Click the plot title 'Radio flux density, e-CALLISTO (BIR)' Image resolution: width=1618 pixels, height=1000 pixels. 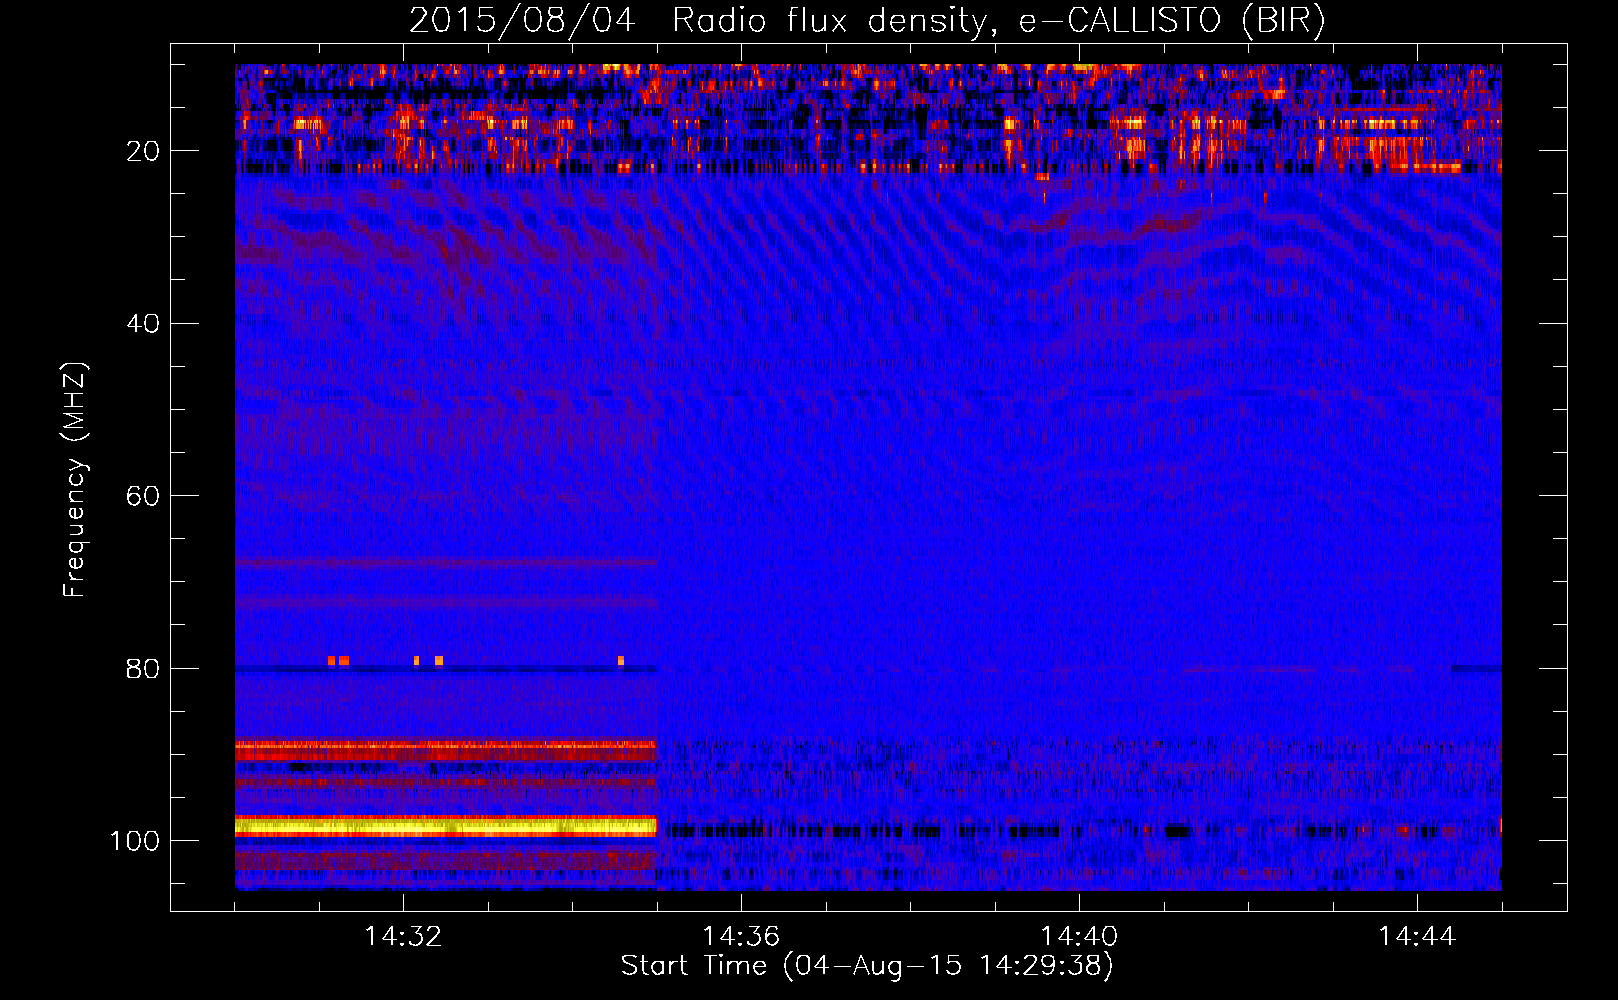[x=999, y=21]
